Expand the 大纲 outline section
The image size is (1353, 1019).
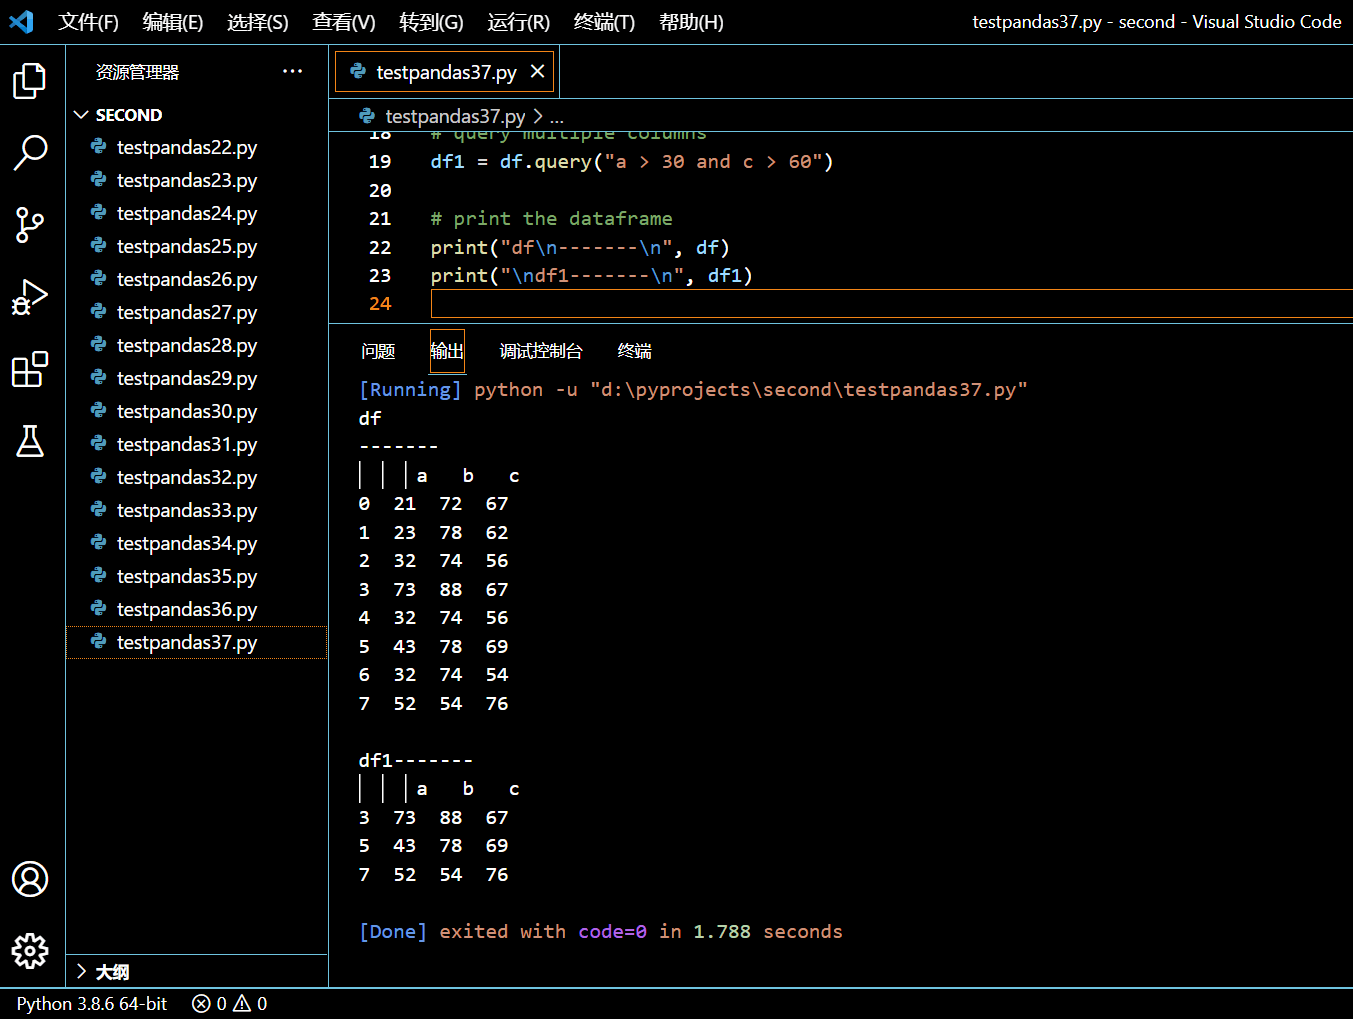(x=197, y=971)
